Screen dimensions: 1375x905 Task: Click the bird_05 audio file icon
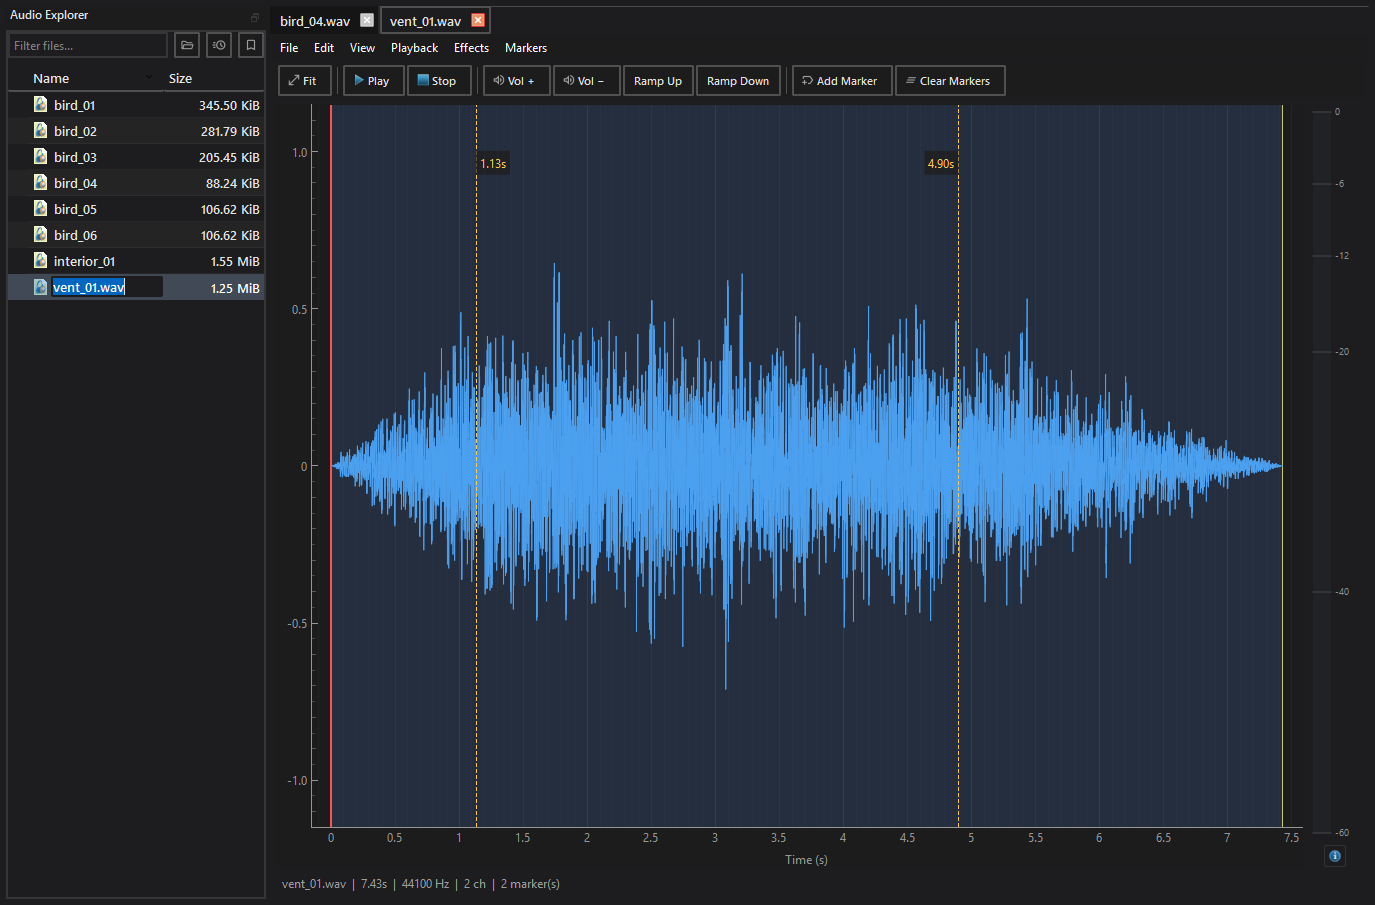(x=40, y=208)
